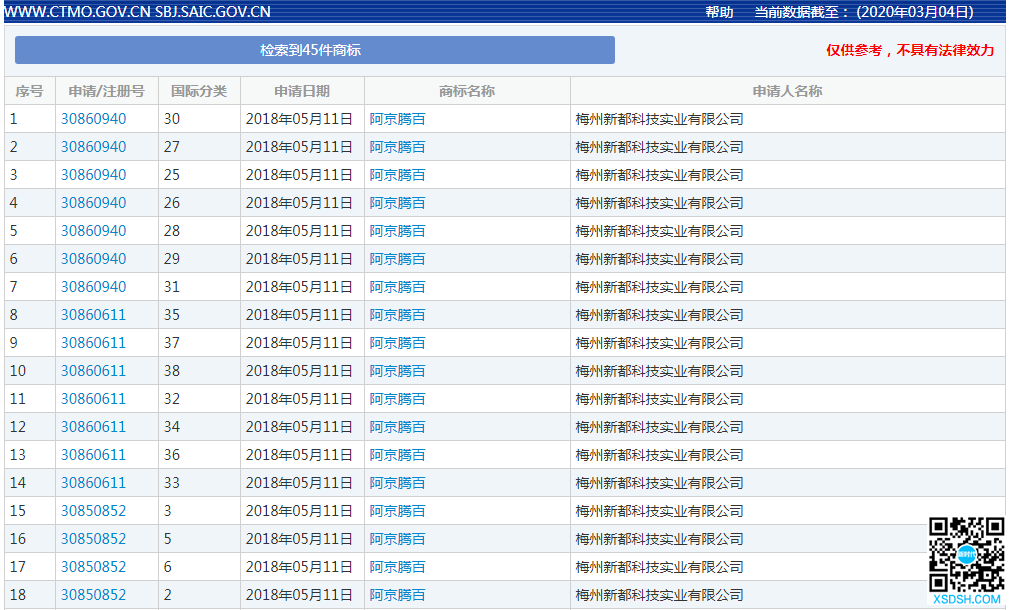Screen dimensions: 1012x610
Task: Open trademark 阿京腾百 in row 4
Action: (398, 203)
